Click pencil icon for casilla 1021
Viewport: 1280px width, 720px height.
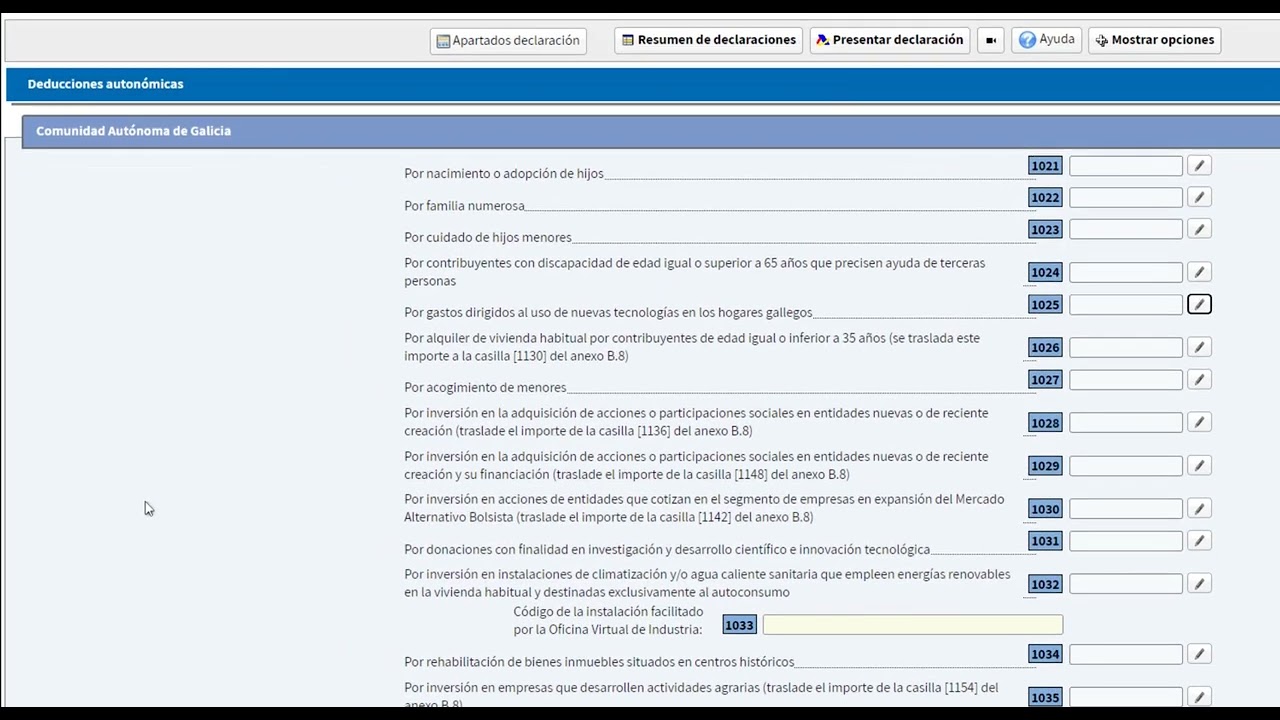[x=1199, y=166]
